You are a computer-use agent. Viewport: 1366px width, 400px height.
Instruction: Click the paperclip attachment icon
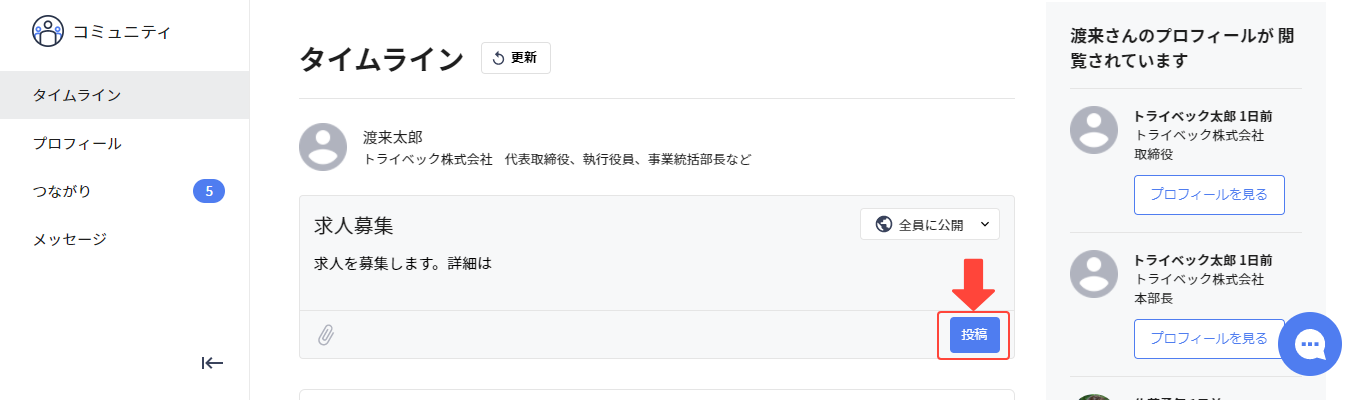click(326, 335)
